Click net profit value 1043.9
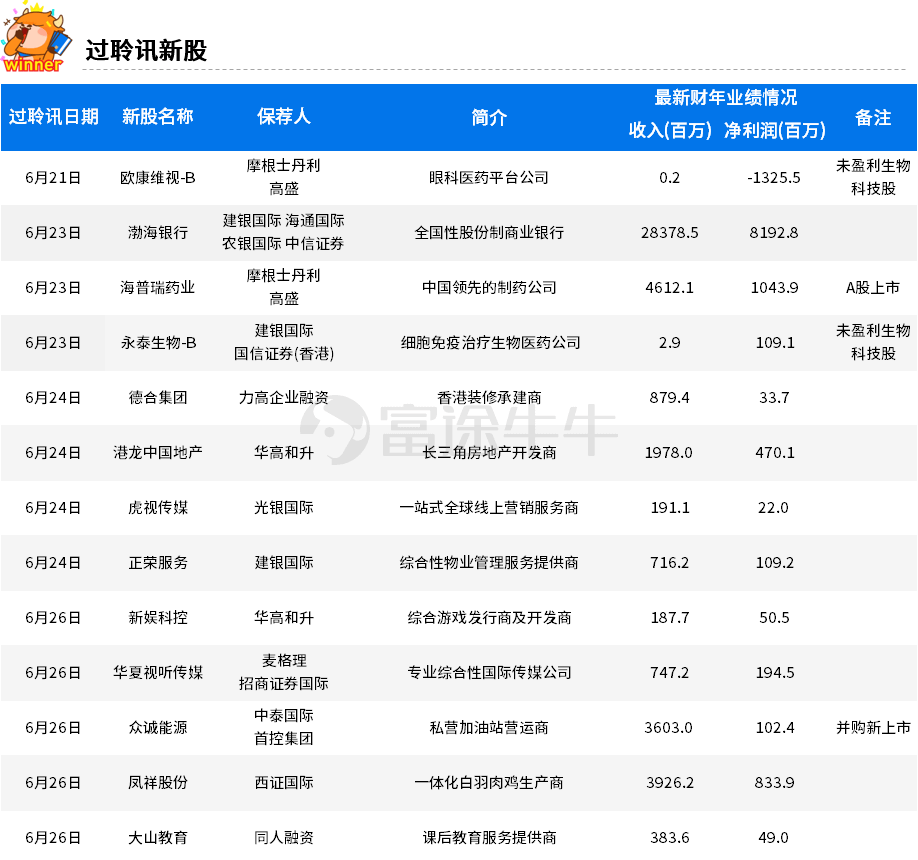This screenshot has height=860, width=918. tap(774, 287)
